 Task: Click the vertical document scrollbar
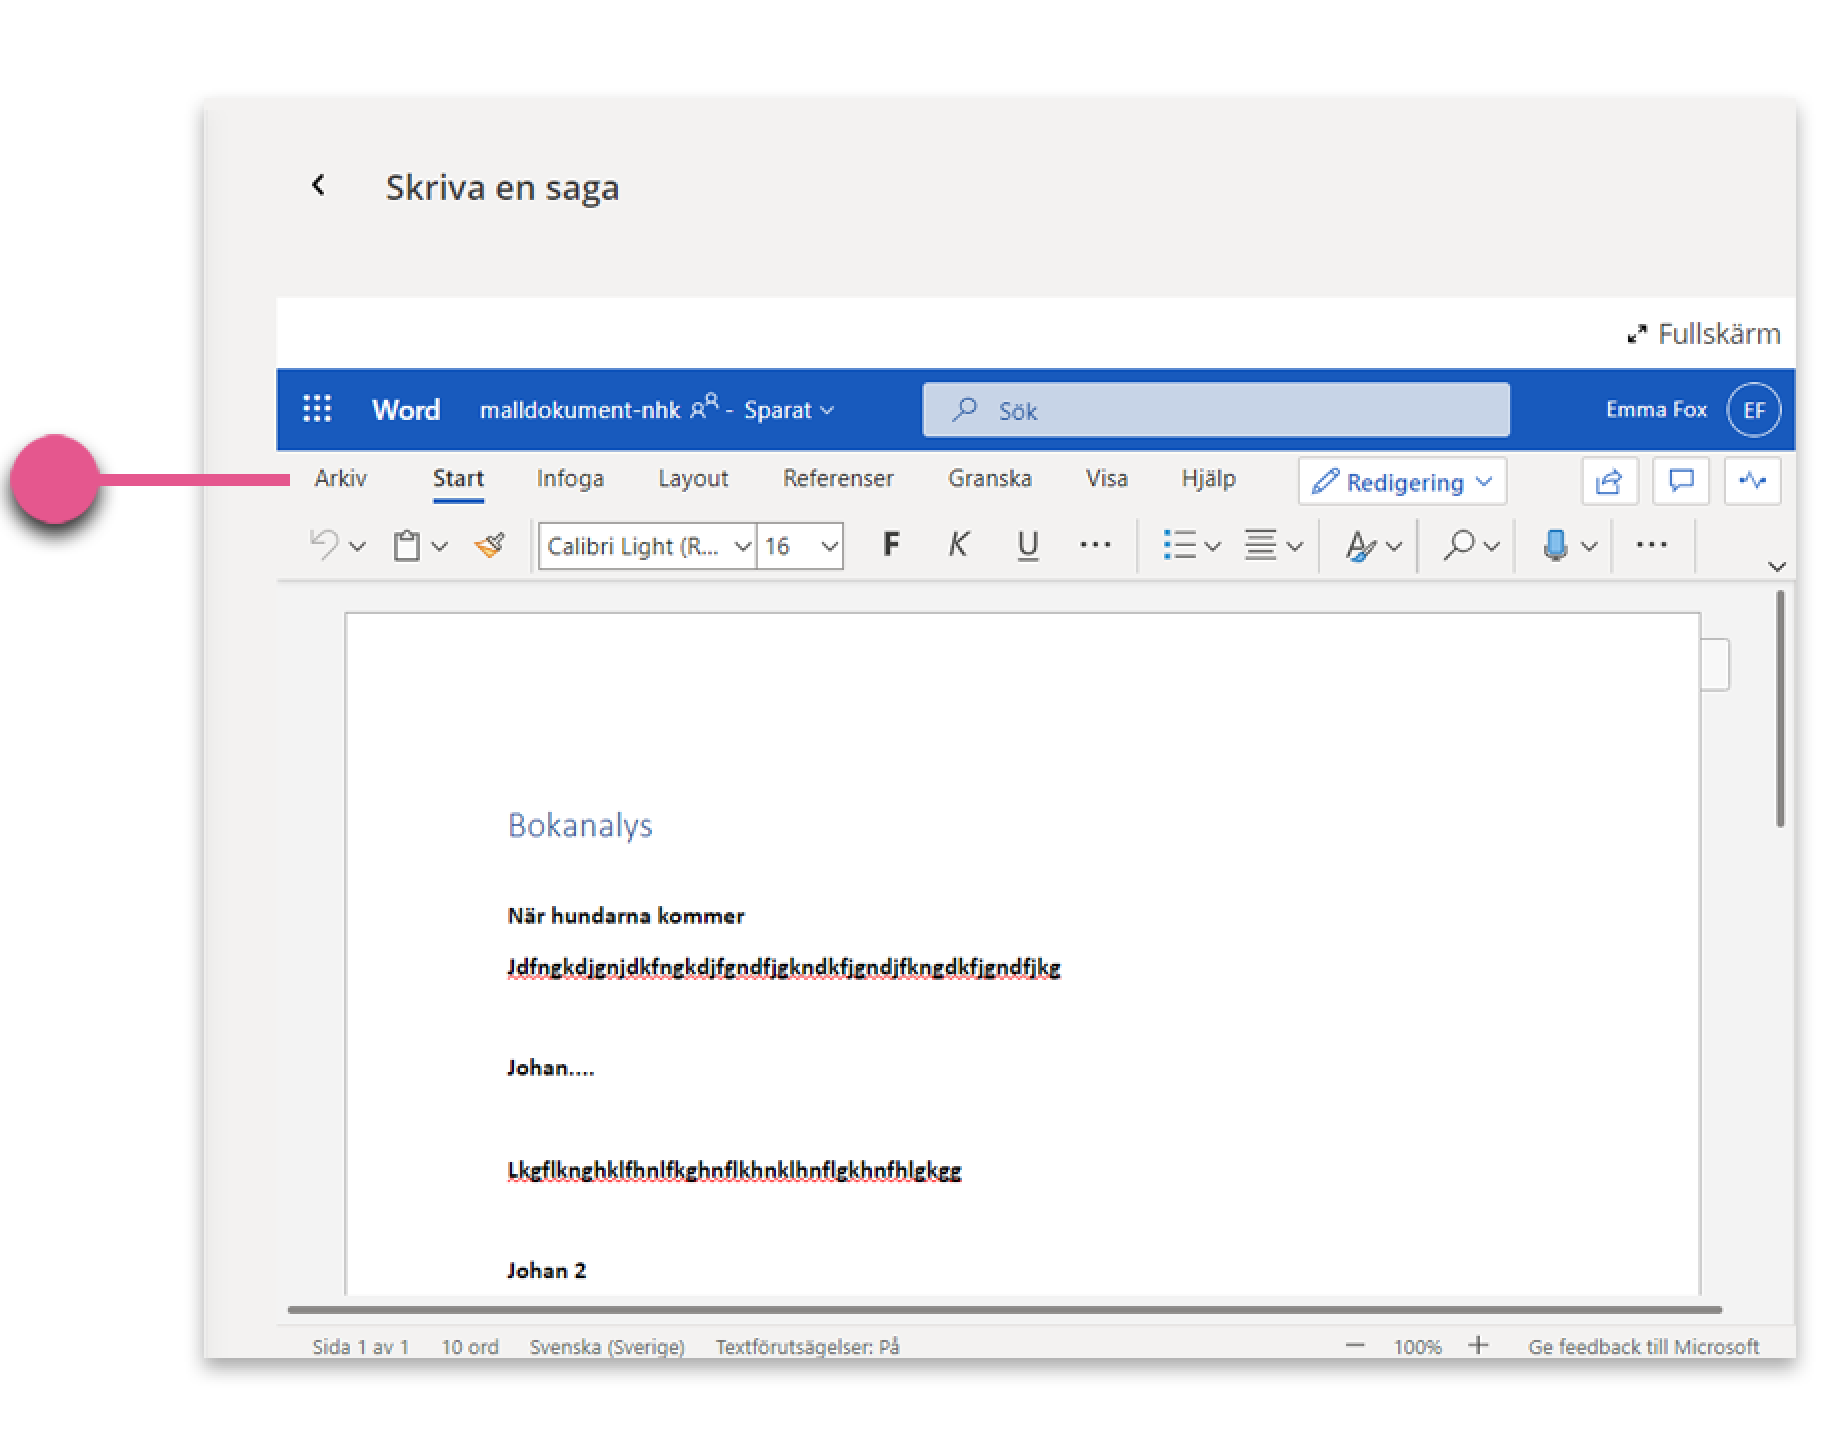click(x=1780, y=709)
